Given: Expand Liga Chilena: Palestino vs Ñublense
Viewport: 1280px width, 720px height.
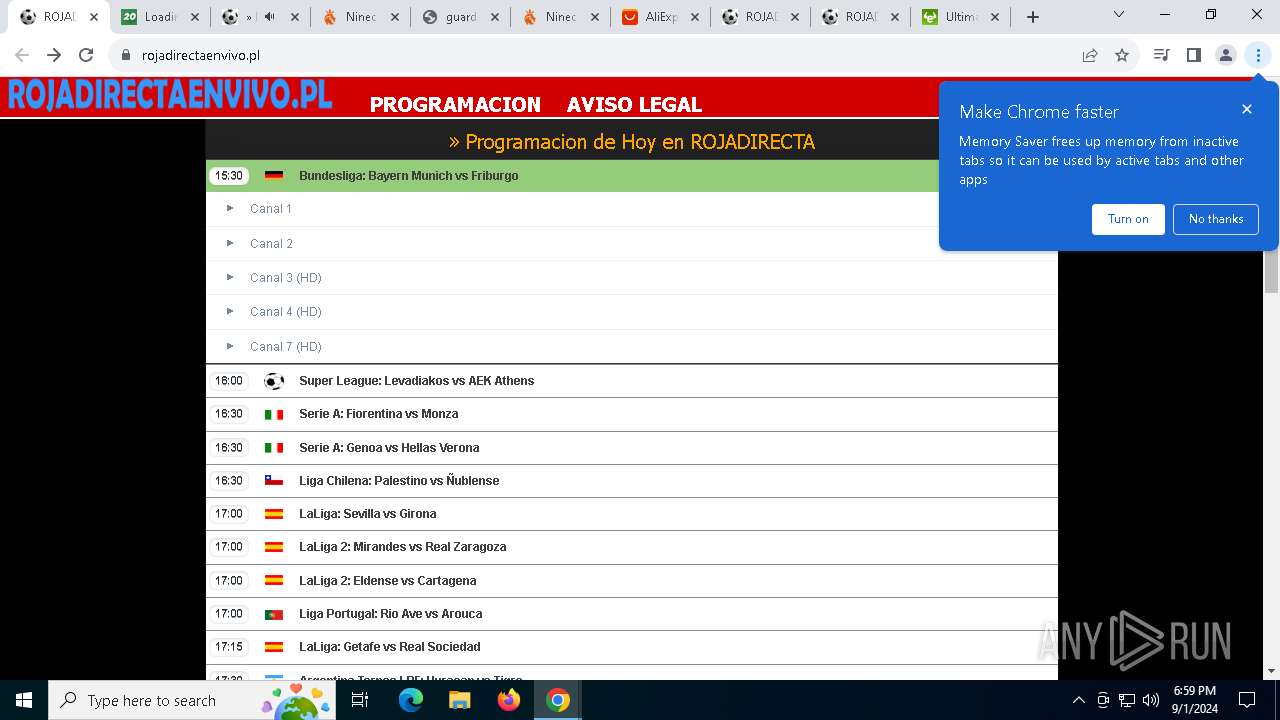Looking at the screenshot, I should pyautogui.click(x=632, y=481).
